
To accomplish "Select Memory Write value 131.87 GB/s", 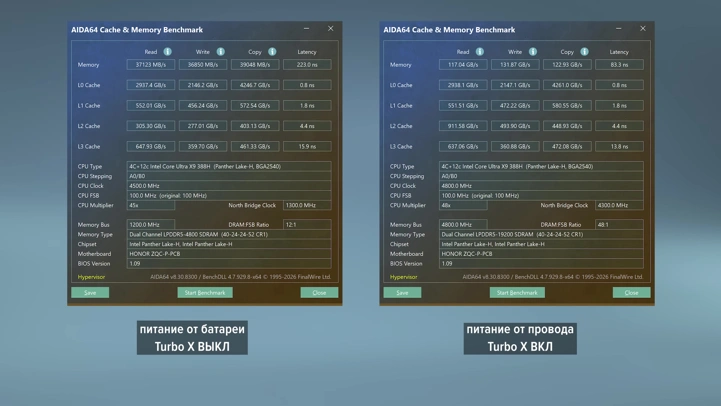I will tap(515, 65).
